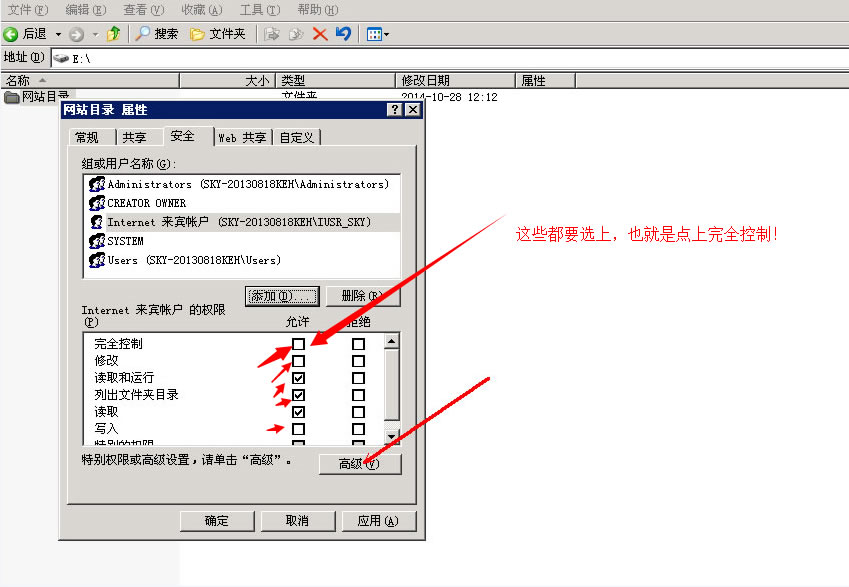Deny 完全控制 checkbox
Screen dimensions: 849x587
pos(358,344)
